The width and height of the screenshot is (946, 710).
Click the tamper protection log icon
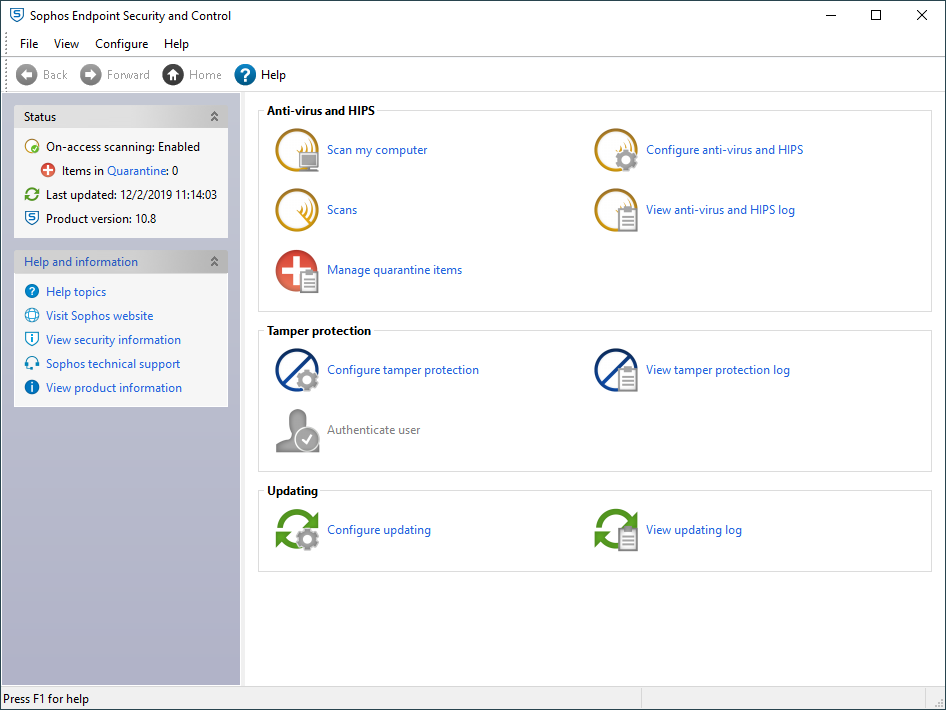pyautogui.click(x=616, y=371)
